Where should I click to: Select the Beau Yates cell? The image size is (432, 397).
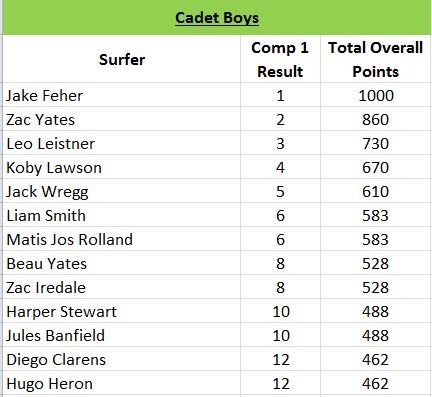[122, 263]
